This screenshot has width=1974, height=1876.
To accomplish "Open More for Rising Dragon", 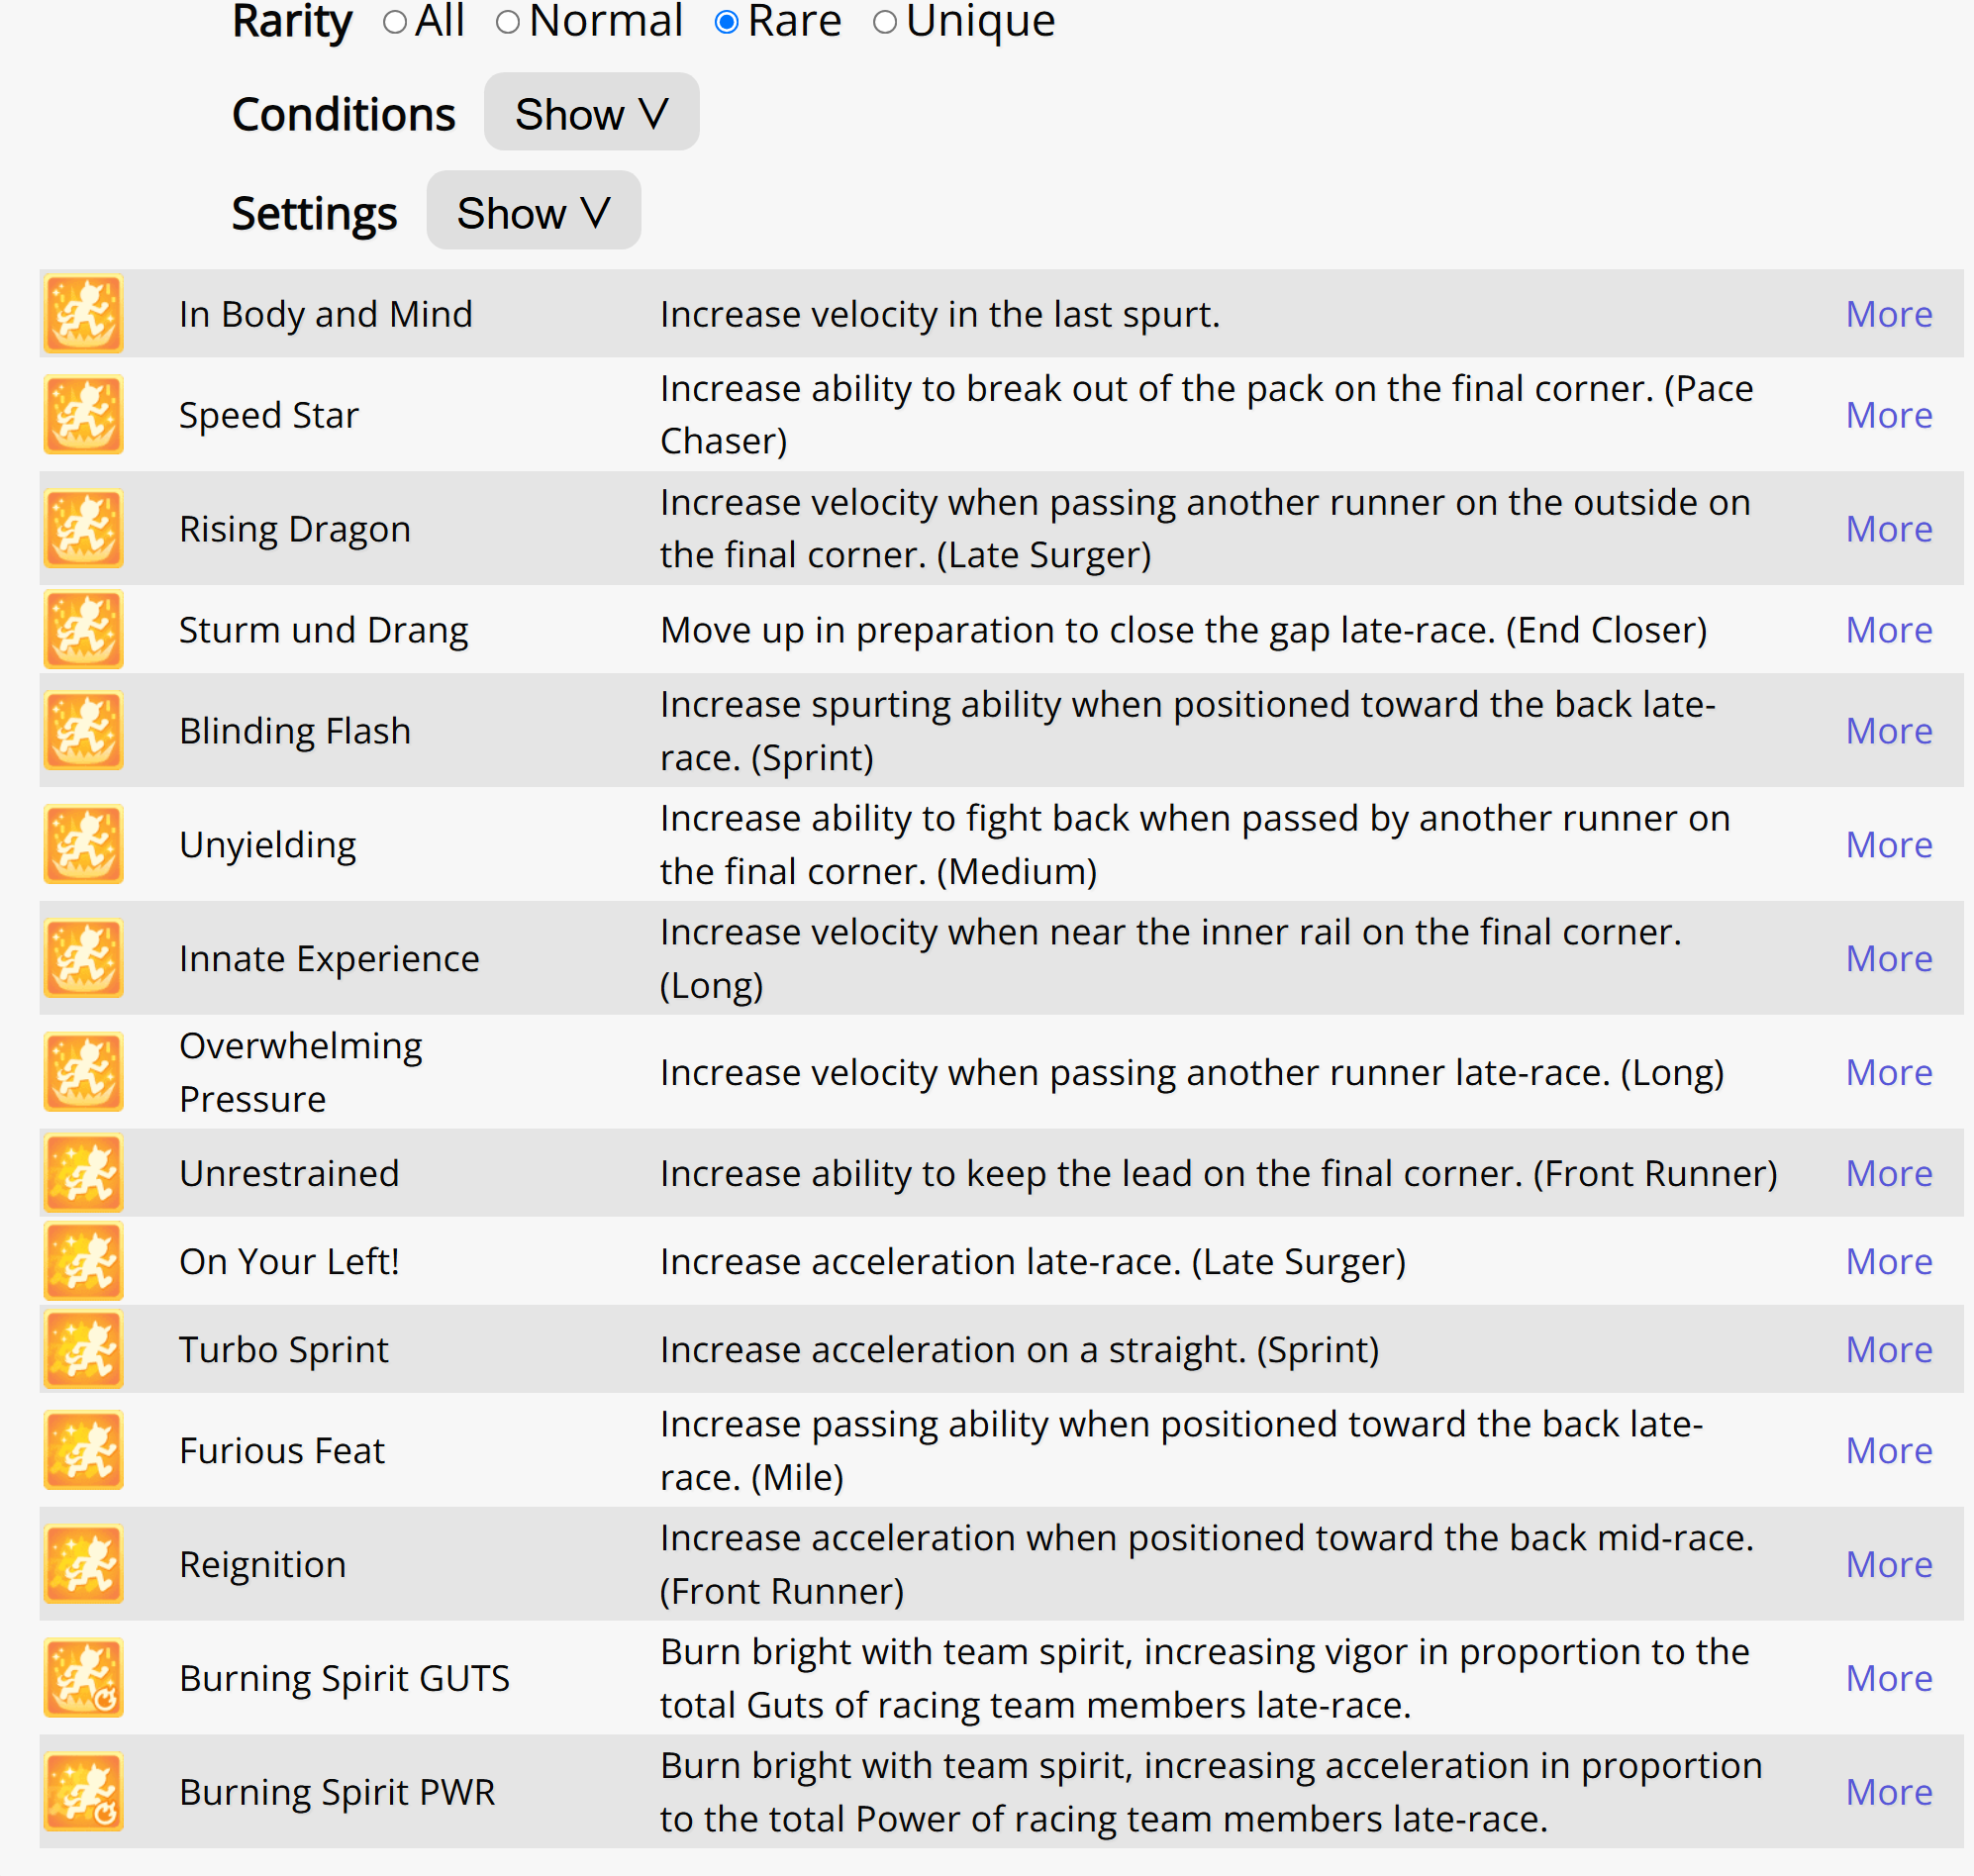I will click(1889, 529).
